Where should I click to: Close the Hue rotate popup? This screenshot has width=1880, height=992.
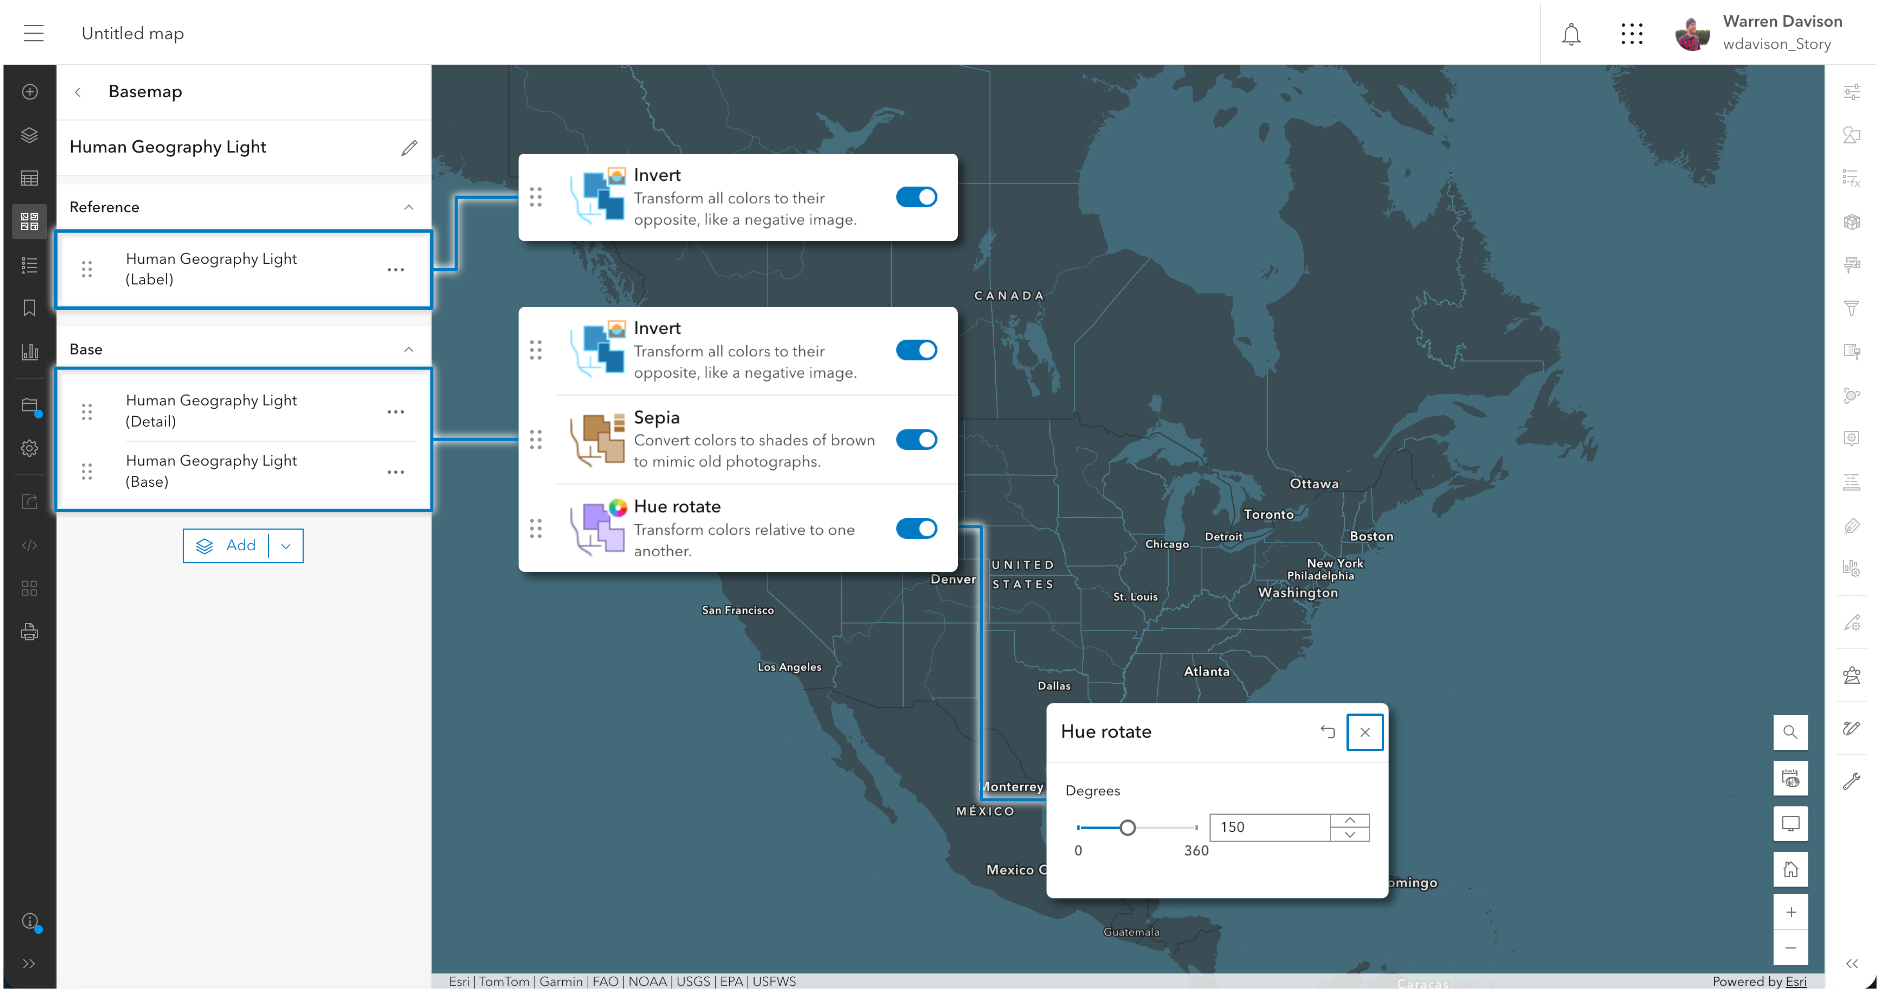(x=1365, y=732)
